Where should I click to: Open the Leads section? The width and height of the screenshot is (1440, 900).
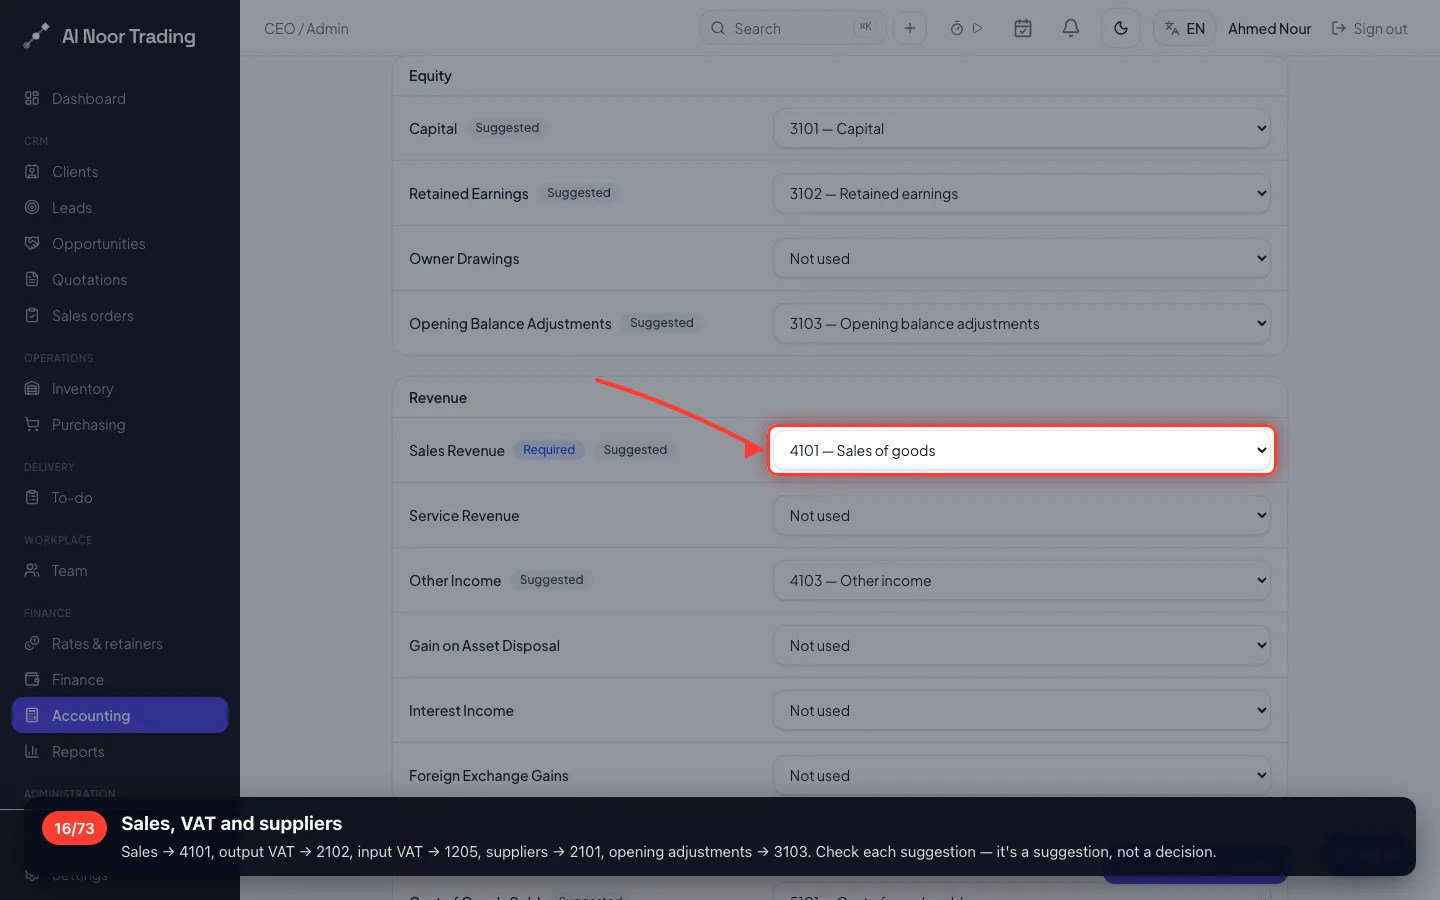click(120, 207)
